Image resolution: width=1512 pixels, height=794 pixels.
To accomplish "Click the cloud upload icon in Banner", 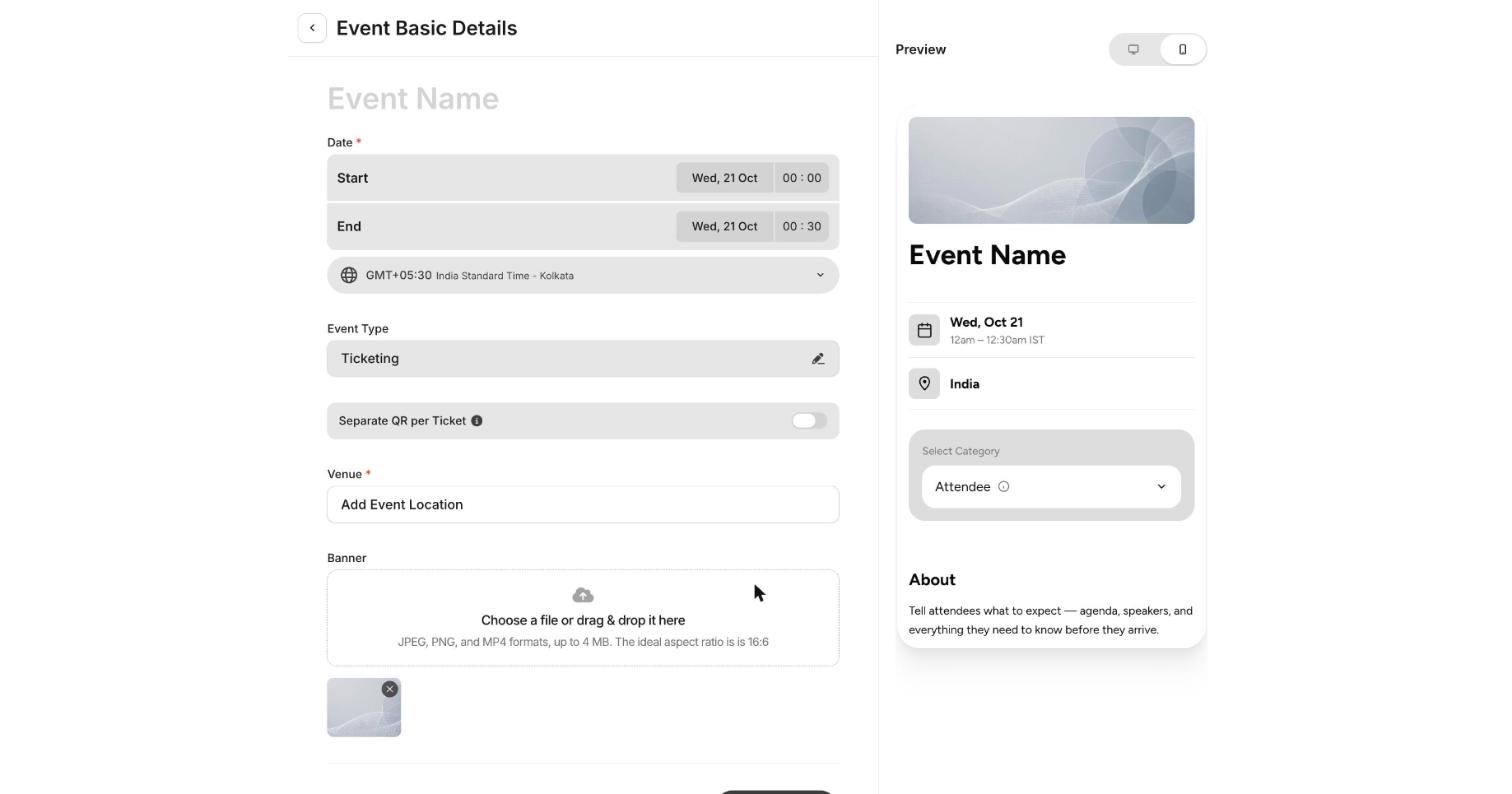I will [x=583, y=596].
